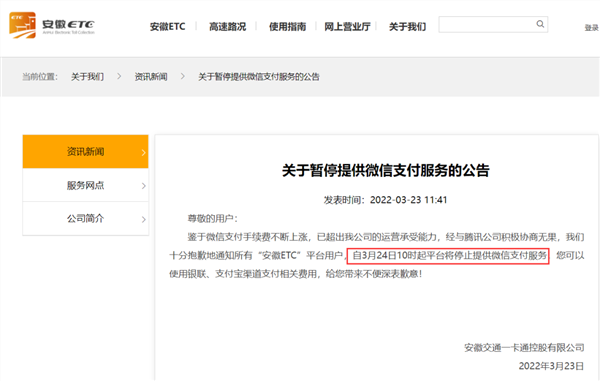Click the chevron beside 服务网点
This screenshot has height=381, width=600.
(x=143, y=186)
